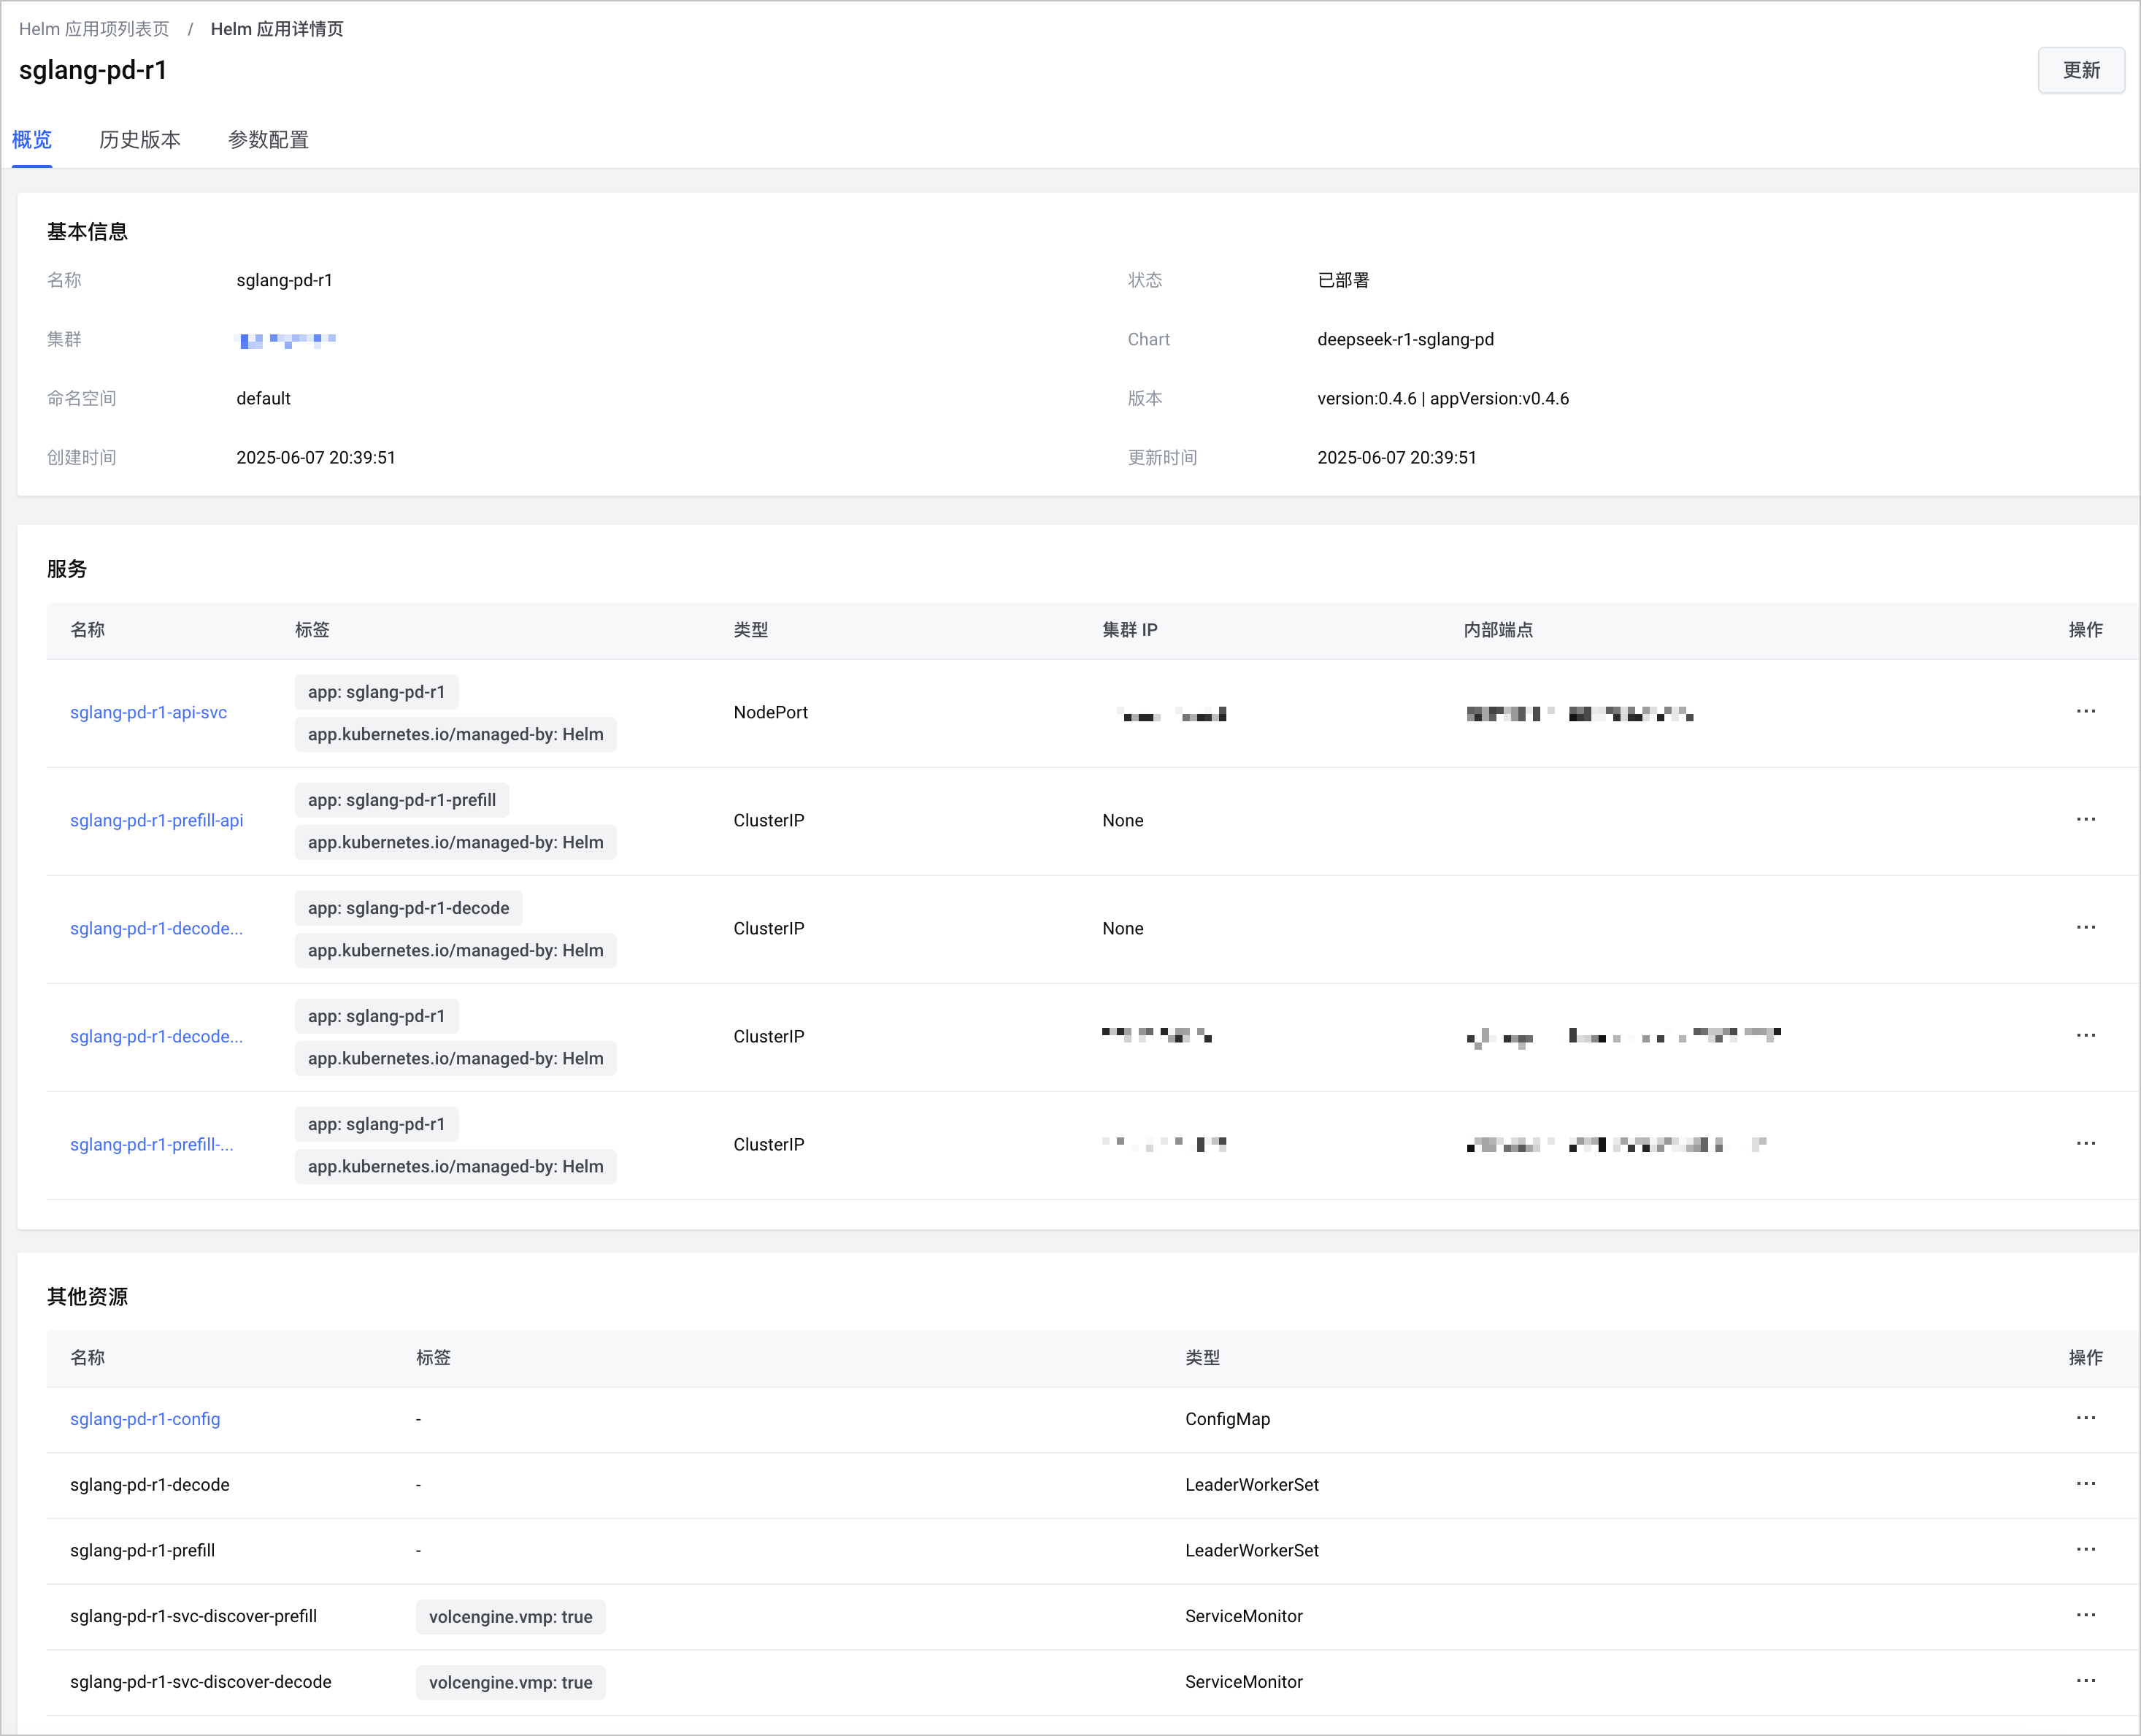Click None cluster IP in prefill-api row
Image resolution: width=2141 pixels, height=1736 pixels.
tap(1122, 820)
